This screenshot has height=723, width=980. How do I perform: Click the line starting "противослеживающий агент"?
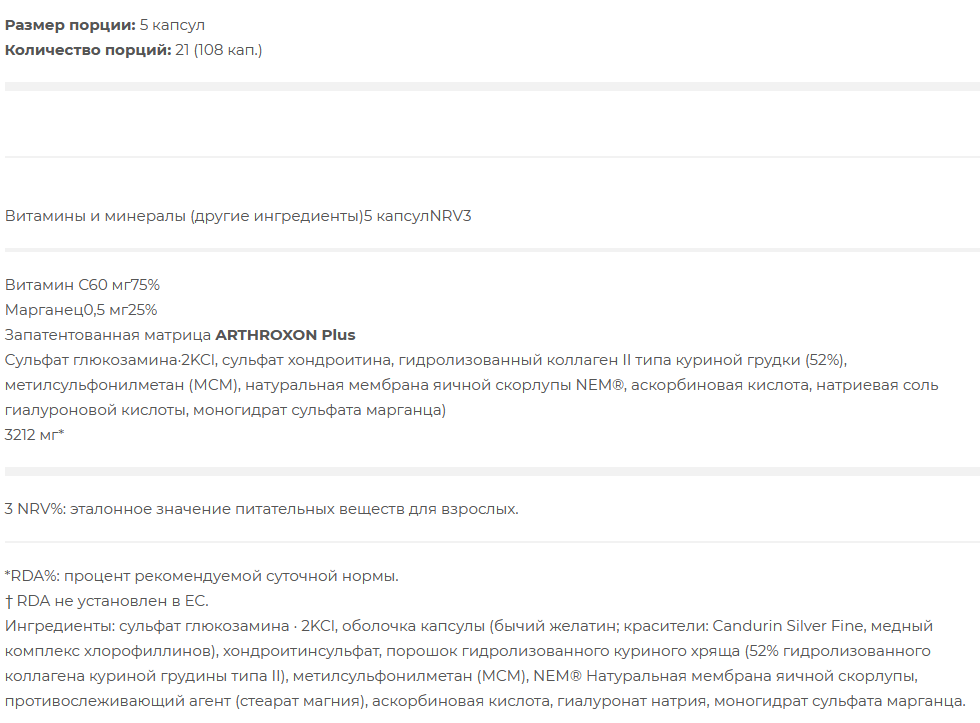[x=486, y=701]
